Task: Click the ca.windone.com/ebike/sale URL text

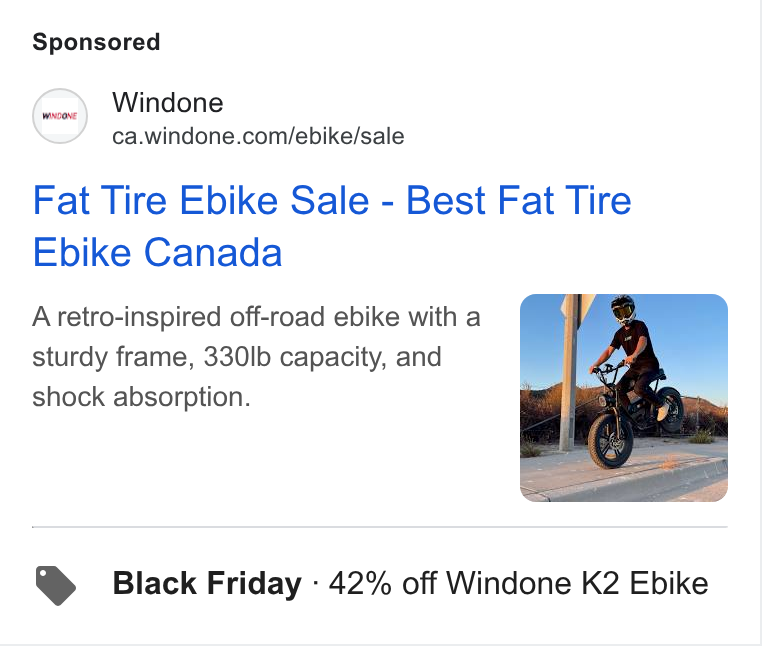Action: click(258, 136)
